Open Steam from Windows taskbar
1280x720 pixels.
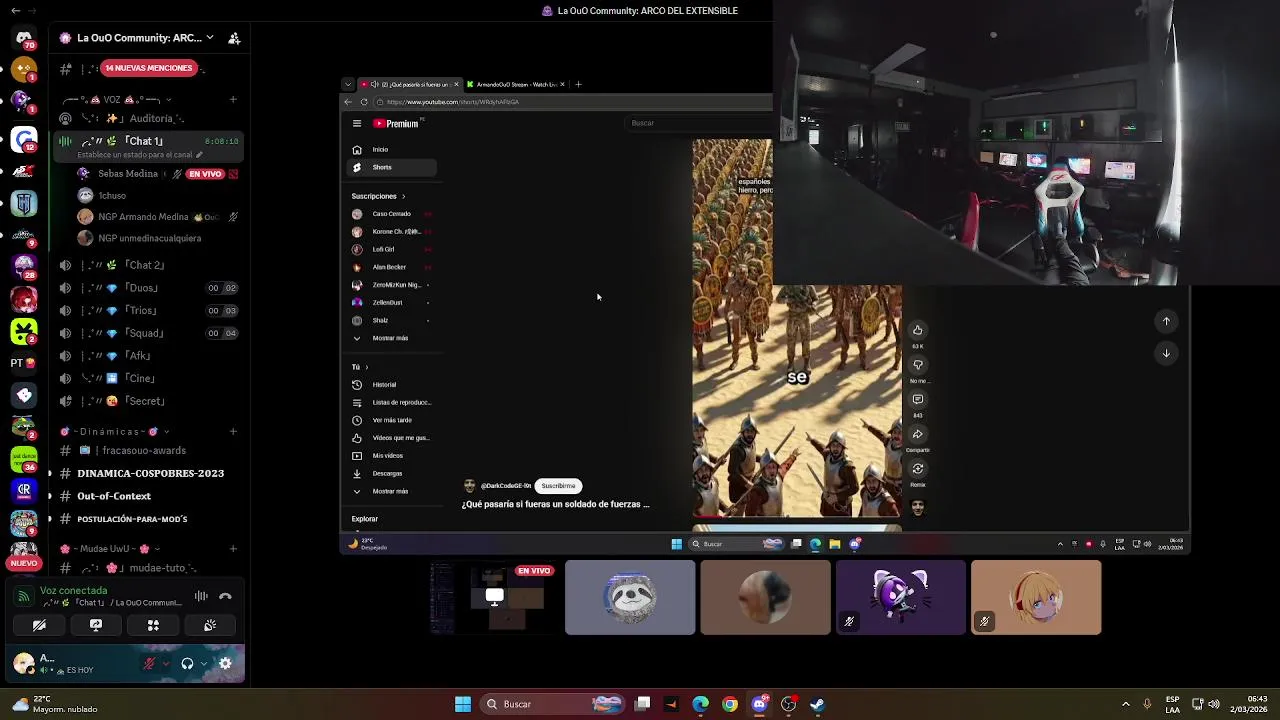[x=817, y=704]
